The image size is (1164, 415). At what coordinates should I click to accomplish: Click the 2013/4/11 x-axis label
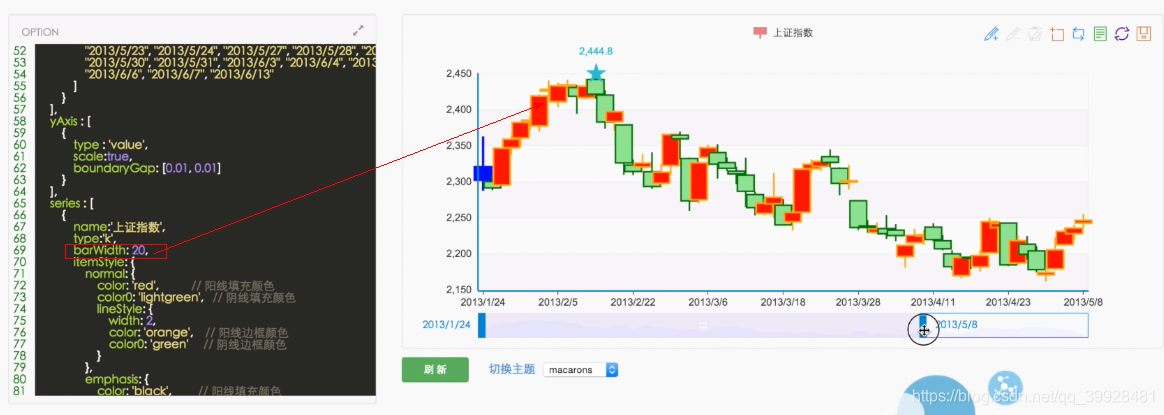(x=932, y=302)
